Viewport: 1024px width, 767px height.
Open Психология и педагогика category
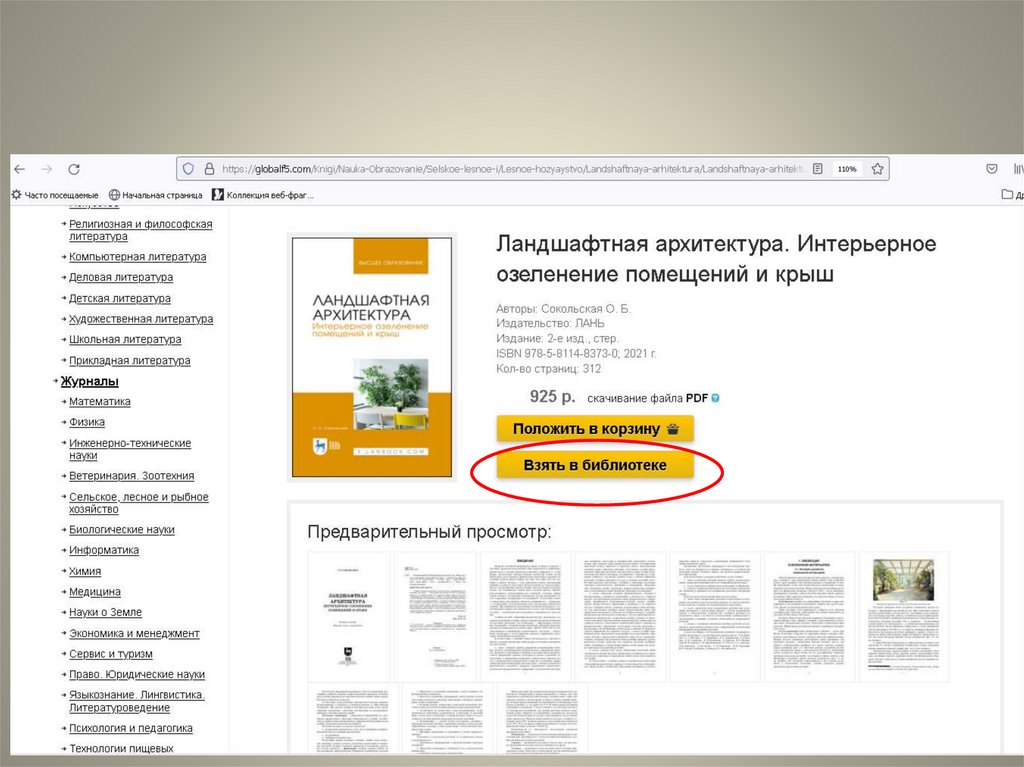(131, 728)
